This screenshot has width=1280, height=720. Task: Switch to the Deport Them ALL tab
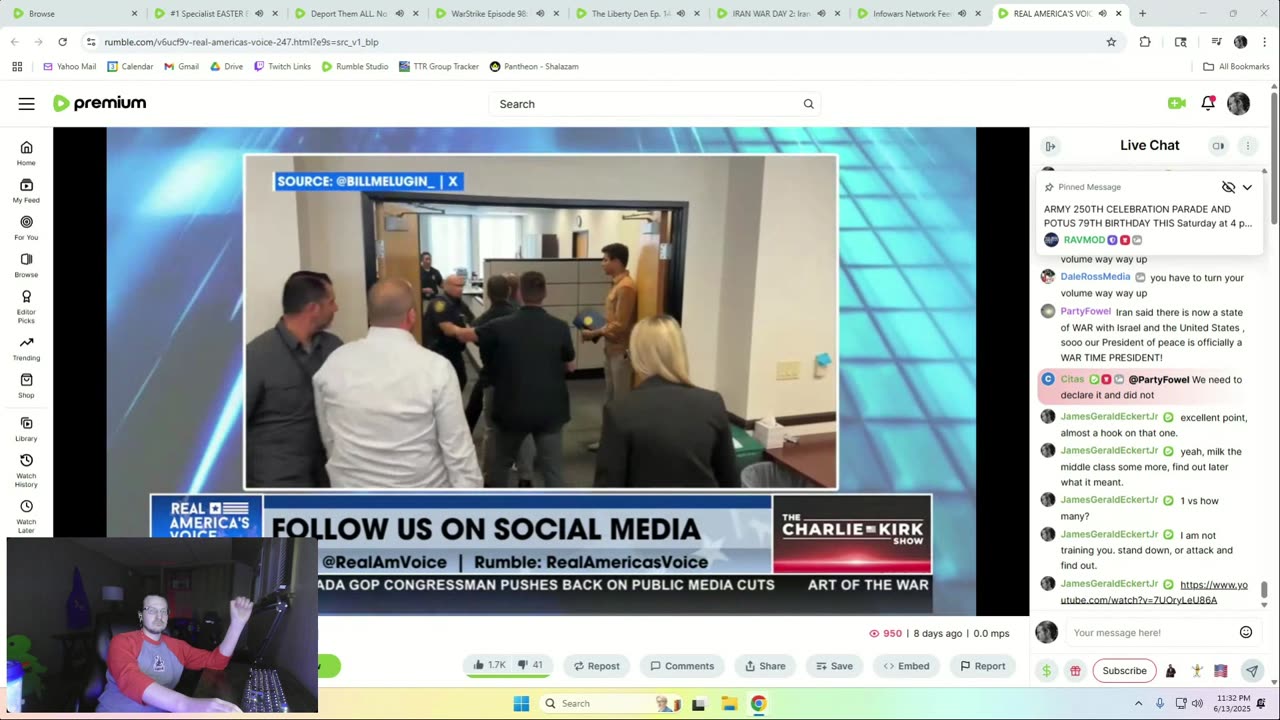355,14
